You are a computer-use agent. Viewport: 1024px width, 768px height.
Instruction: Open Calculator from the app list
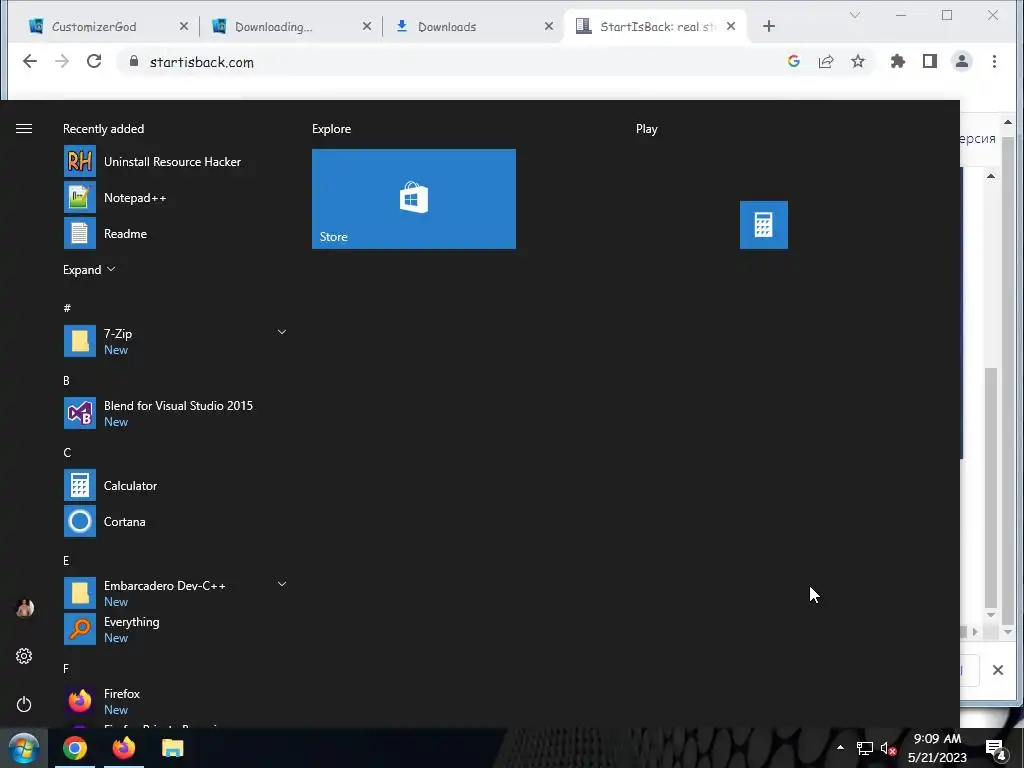click(175, 485)
